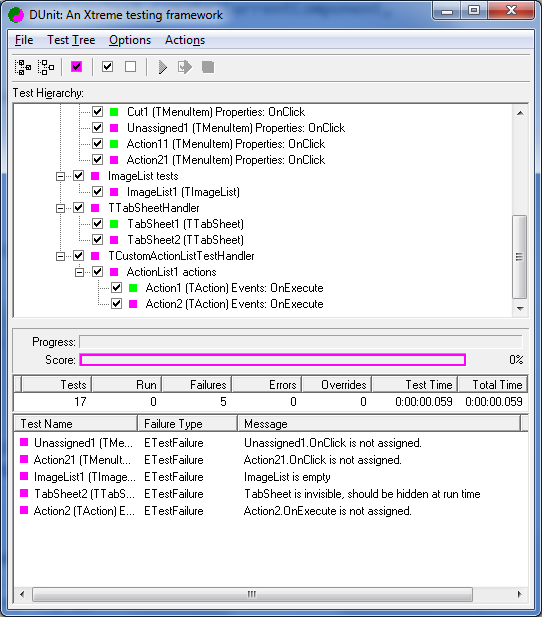Image resolution: width=542 pixels, height=617 pixels.
Task: Uncheck the Action1 OnExecute checkbox
Action: [x=117, y=288]
